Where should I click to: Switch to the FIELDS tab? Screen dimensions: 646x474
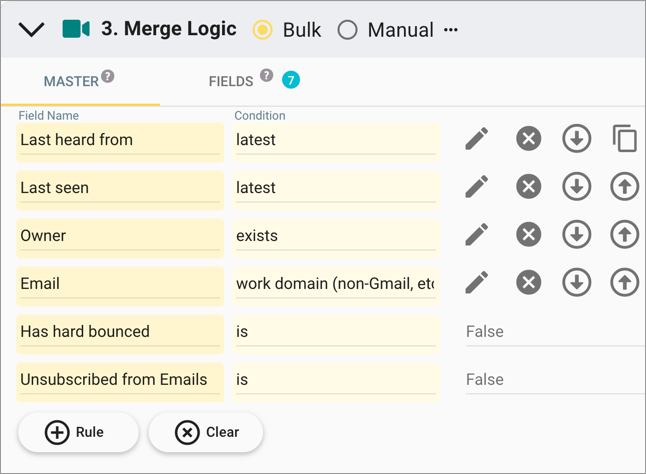231,81
